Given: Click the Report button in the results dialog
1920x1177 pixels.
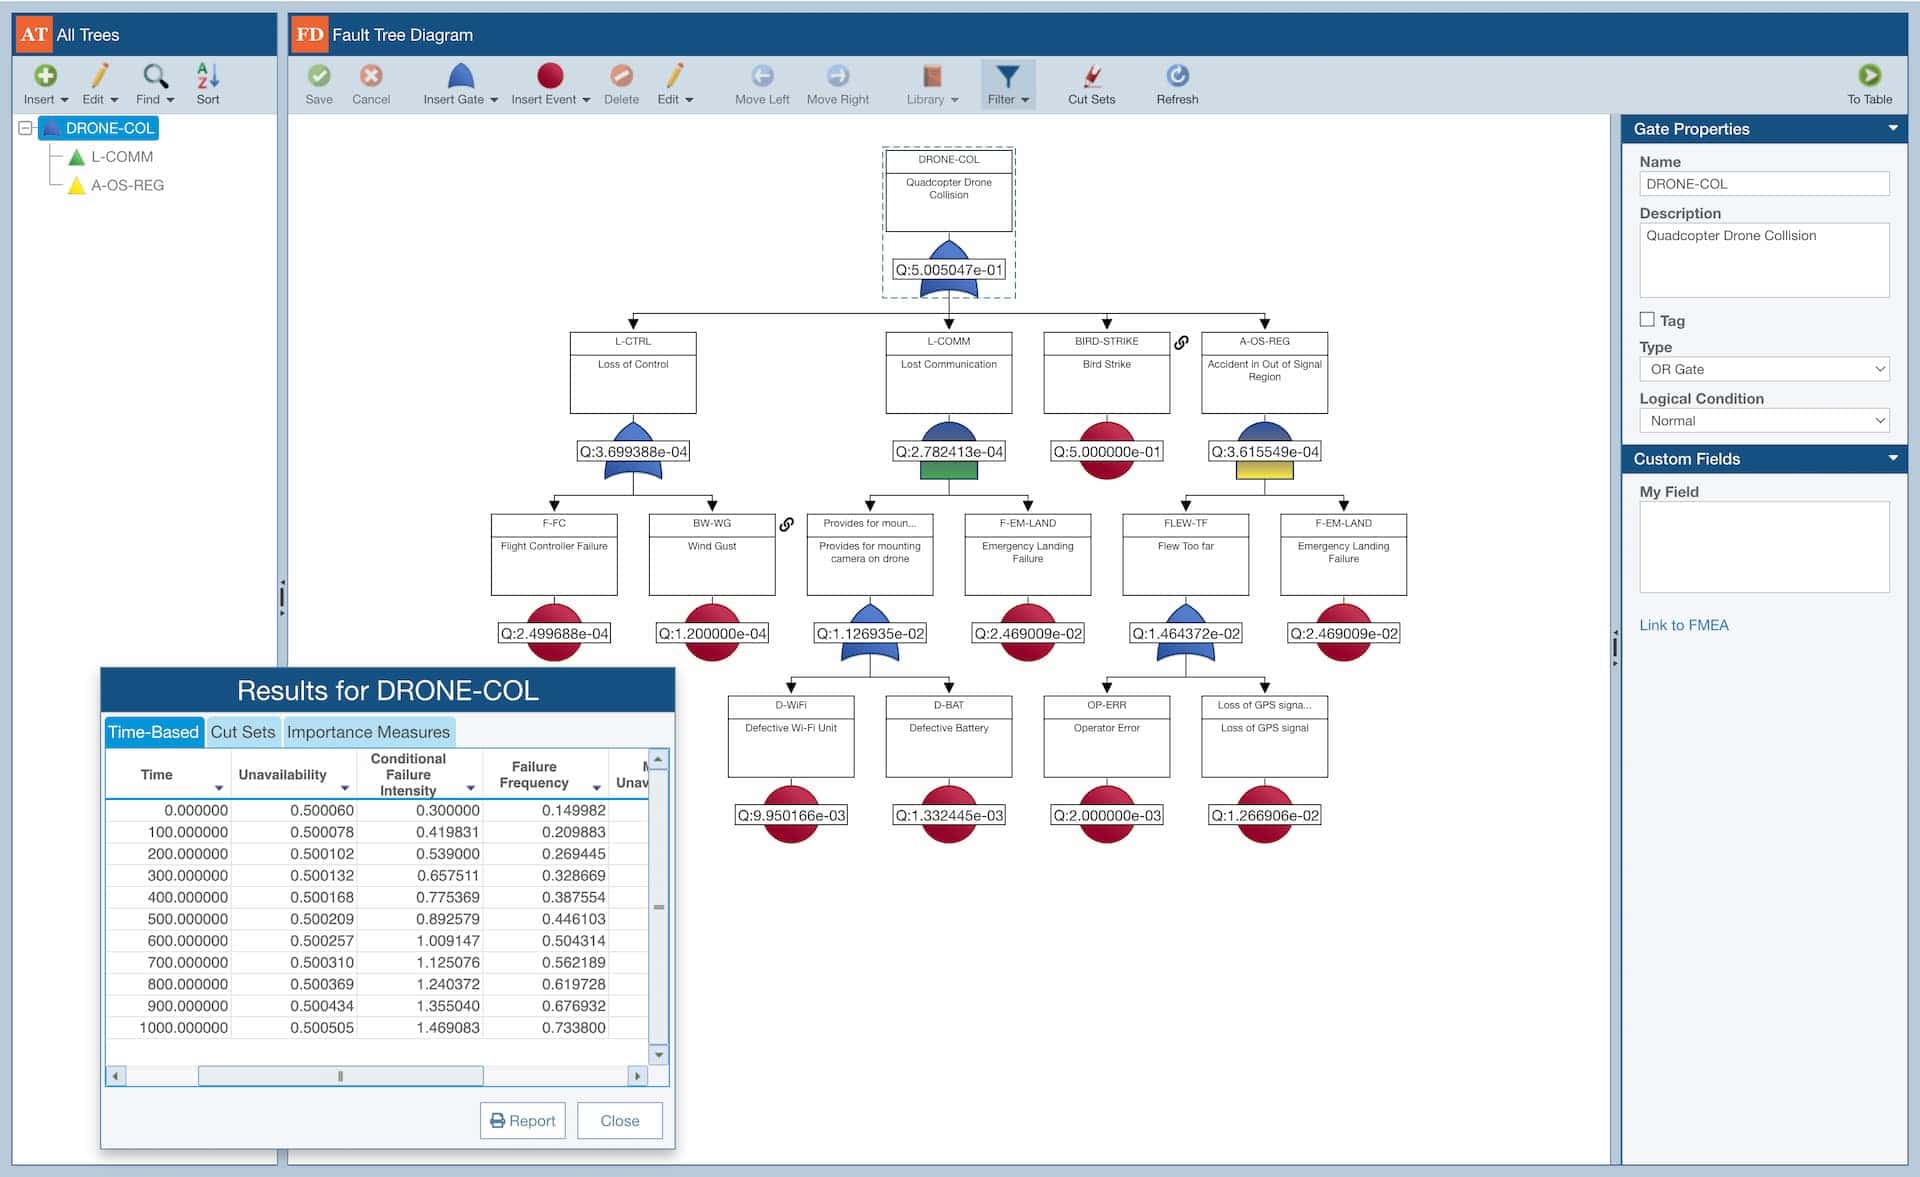Looking at the screenshot, I should pos(522,1120).
